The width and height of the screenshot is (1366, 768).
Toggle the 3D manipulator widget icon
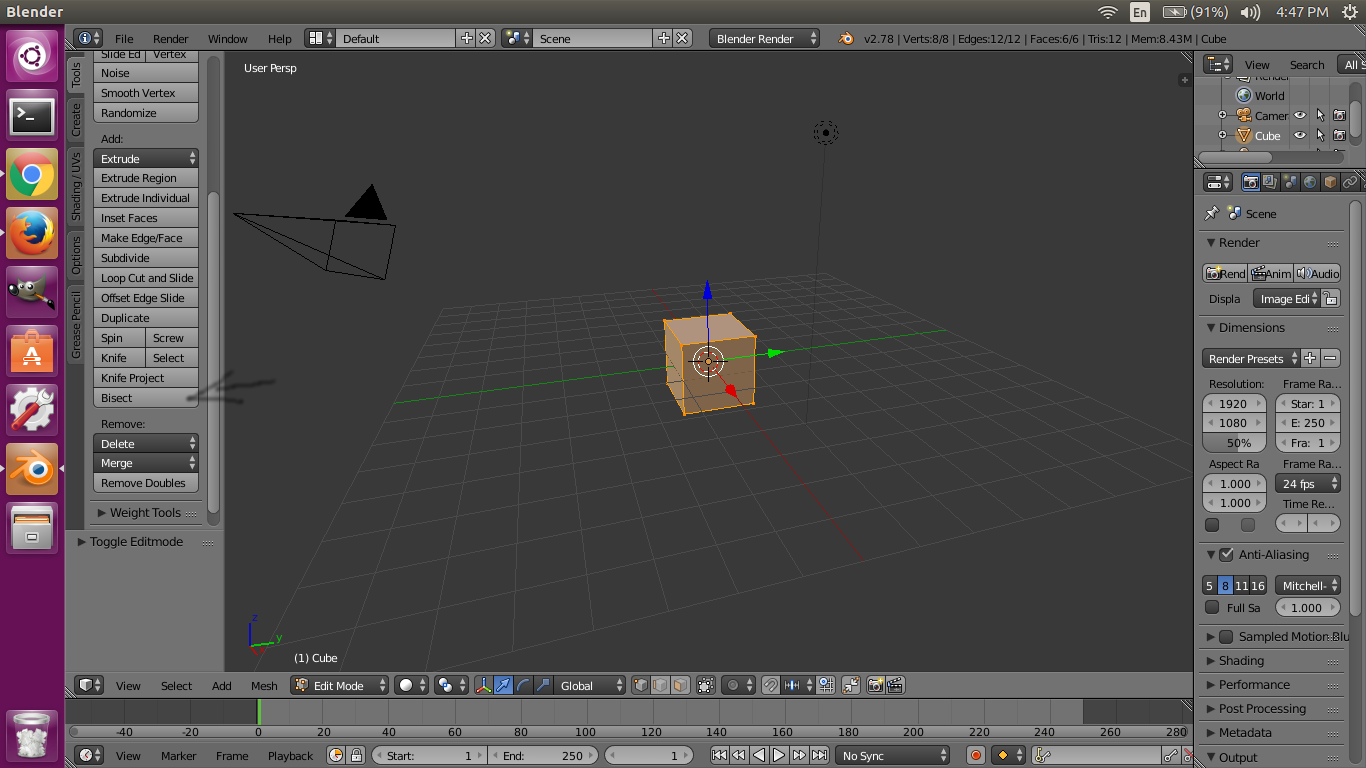[484, 685]
